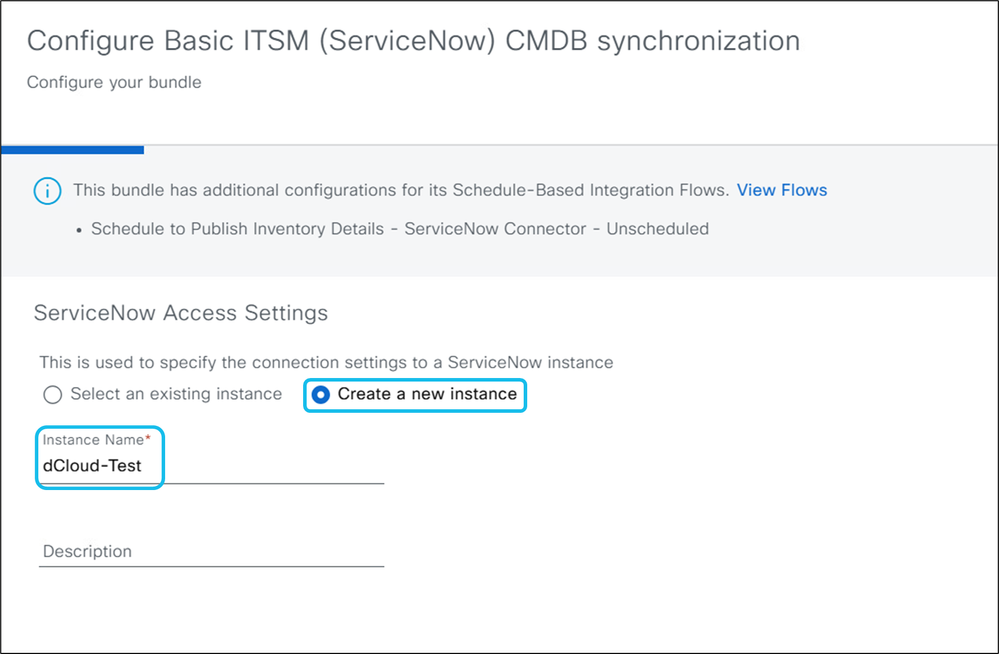Click the Configure Basic ITSM page title
999x654 pixels.
click(413, 42)
